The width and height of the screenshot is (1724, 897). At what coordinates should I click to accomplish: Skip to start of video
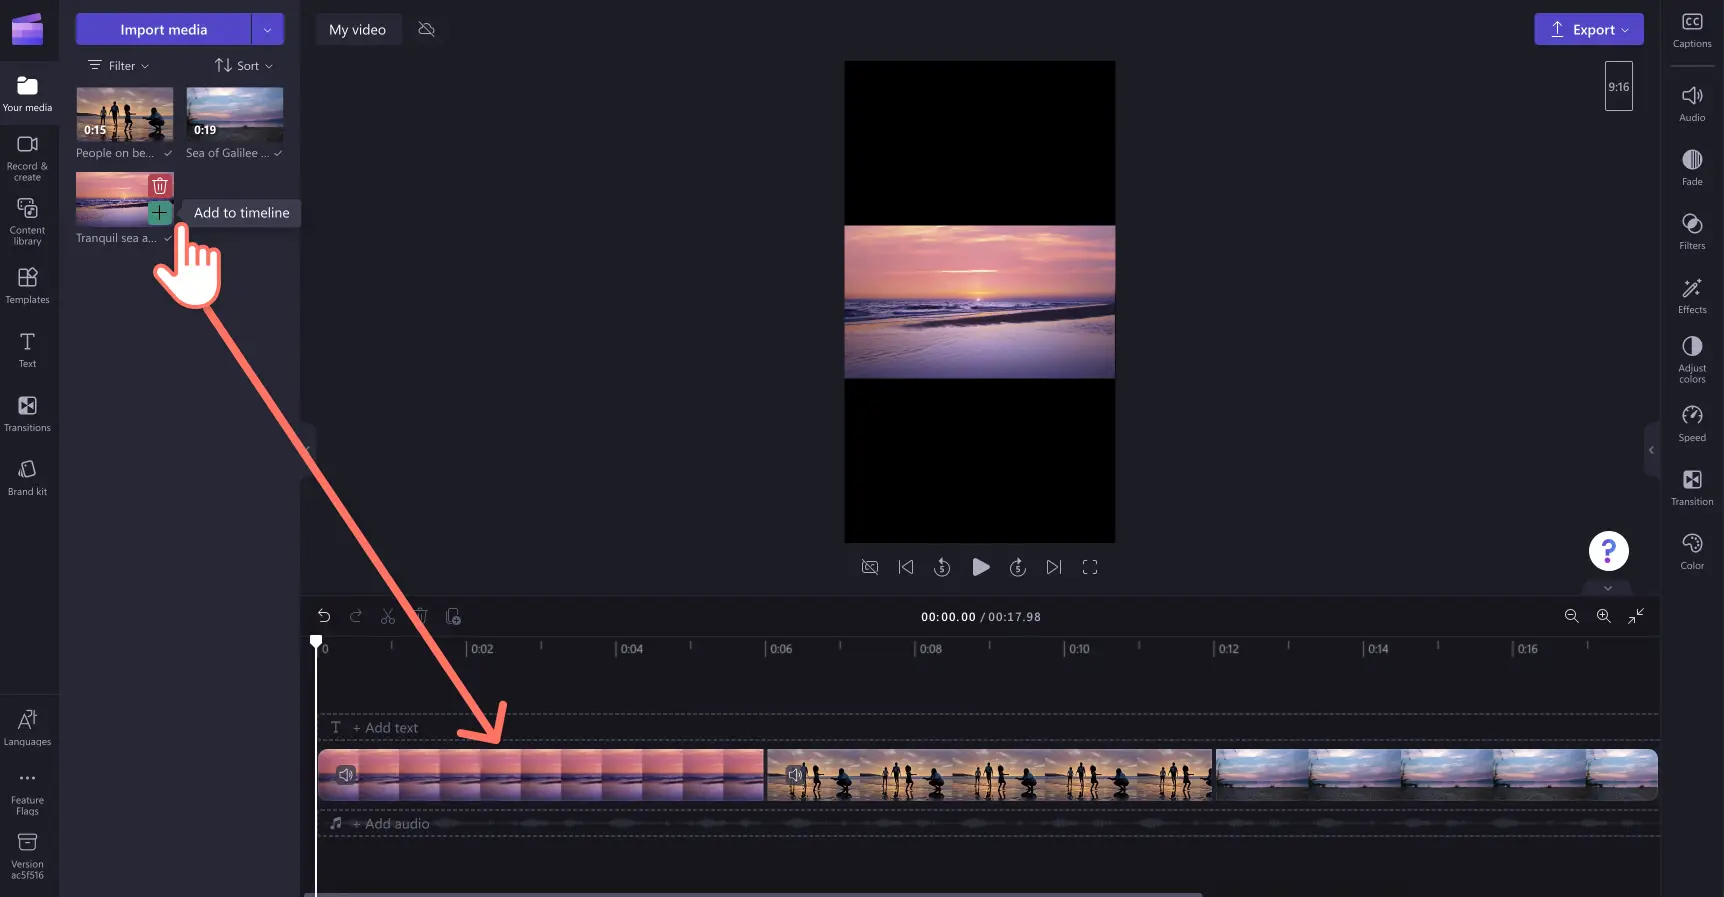coord(906,567)
